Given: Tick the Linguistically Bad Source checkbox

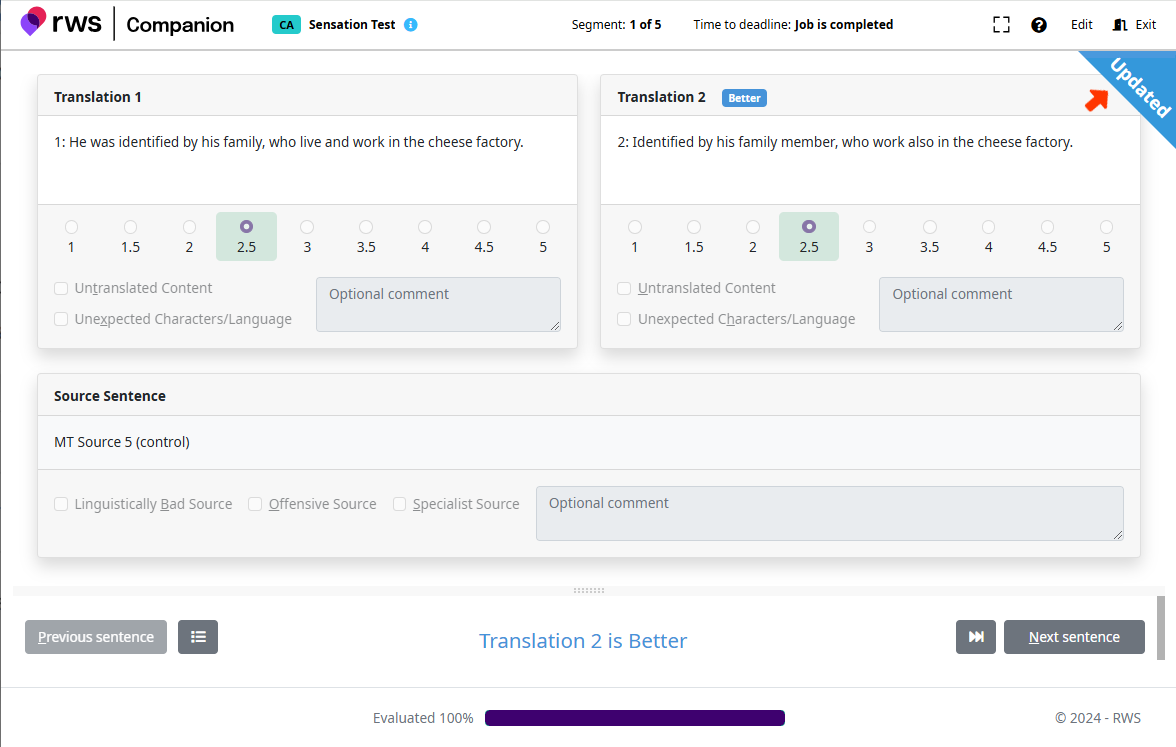Looking at the screenshot, I should [62, 504].
